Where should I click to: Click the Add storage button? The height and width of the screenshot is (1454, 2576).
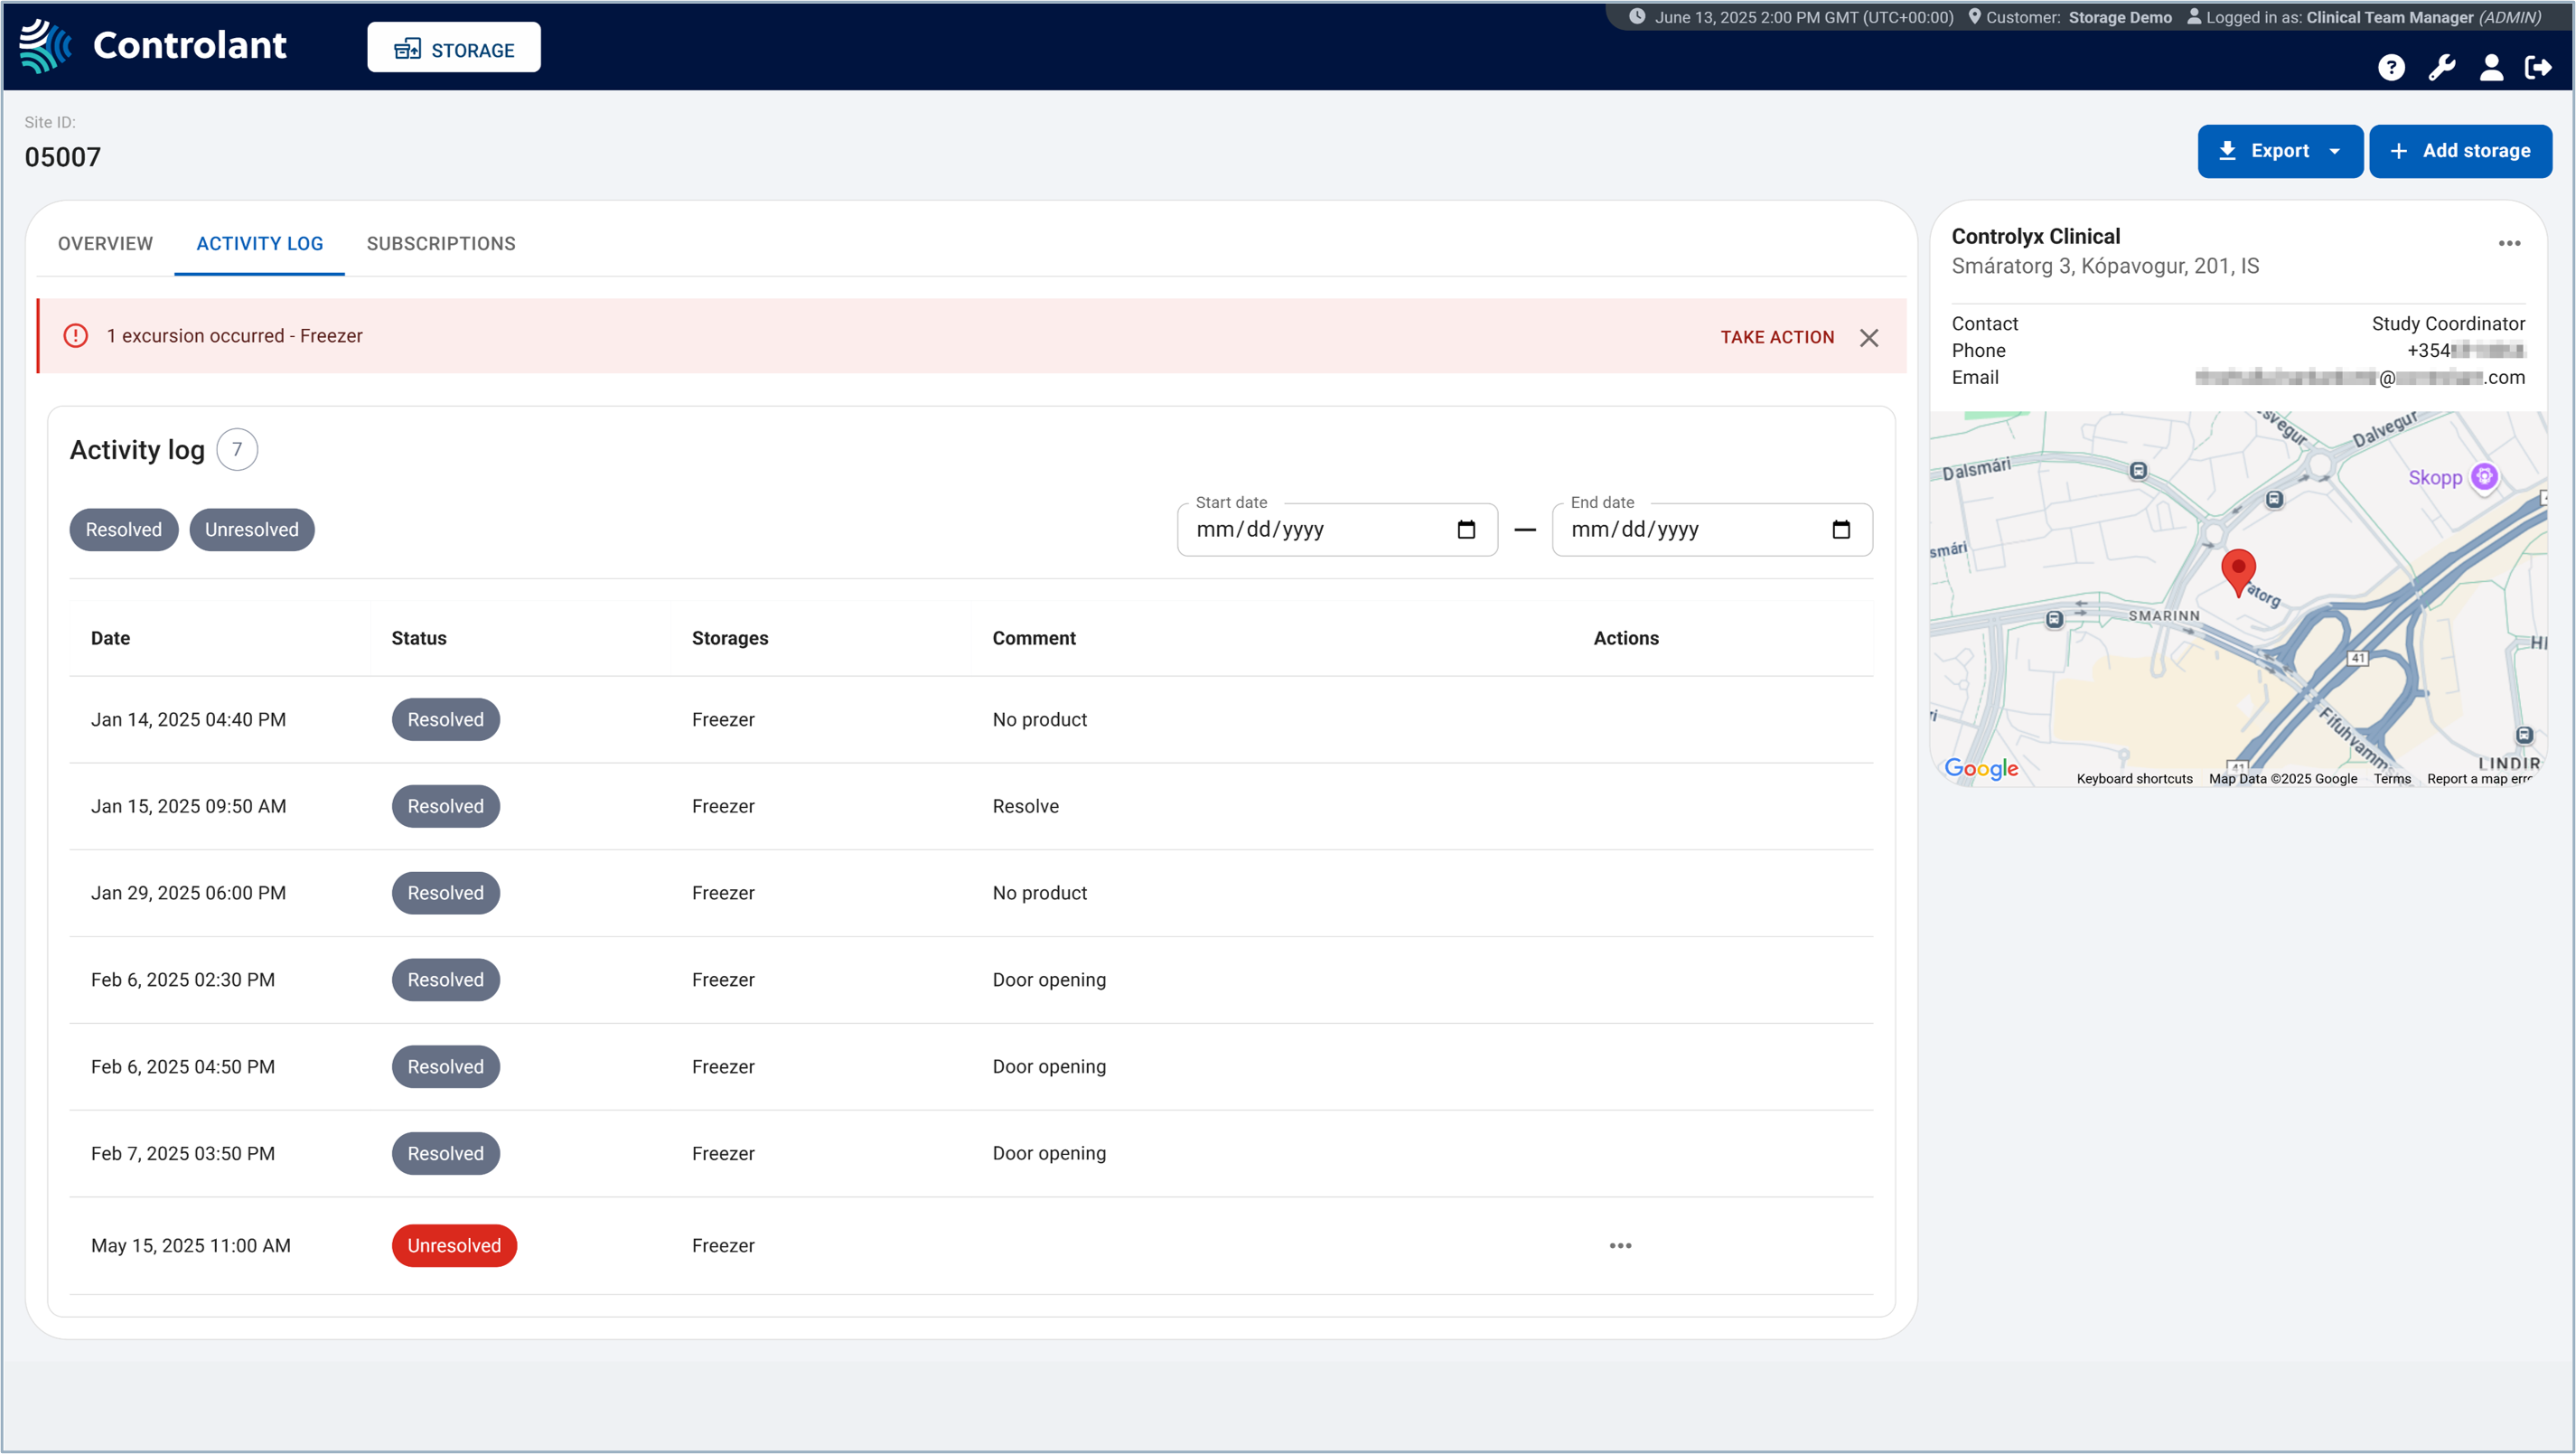pyautogui.click(x=2460, y=151)
